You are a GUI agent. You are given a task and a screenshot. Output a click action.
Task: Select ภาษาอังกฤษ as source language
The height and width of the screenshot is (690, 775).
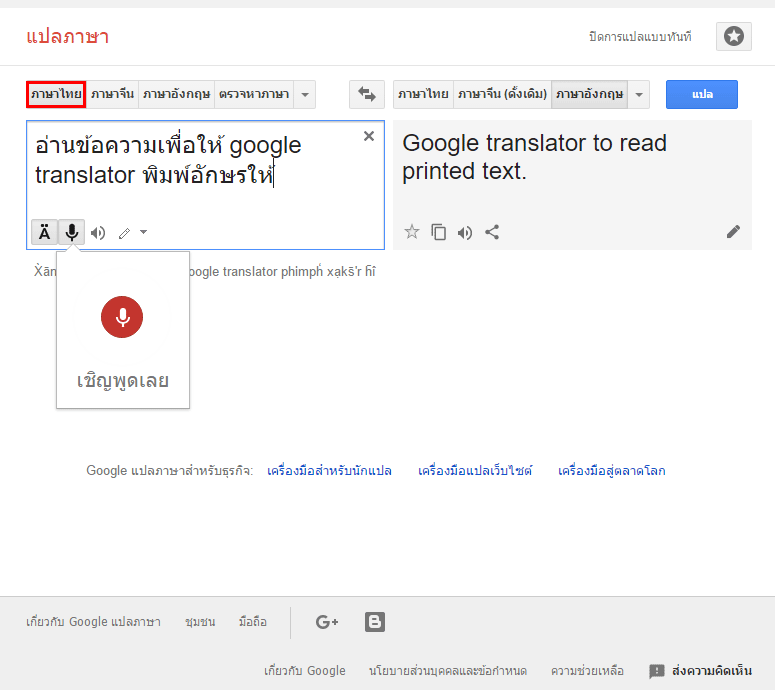(176, 94)
